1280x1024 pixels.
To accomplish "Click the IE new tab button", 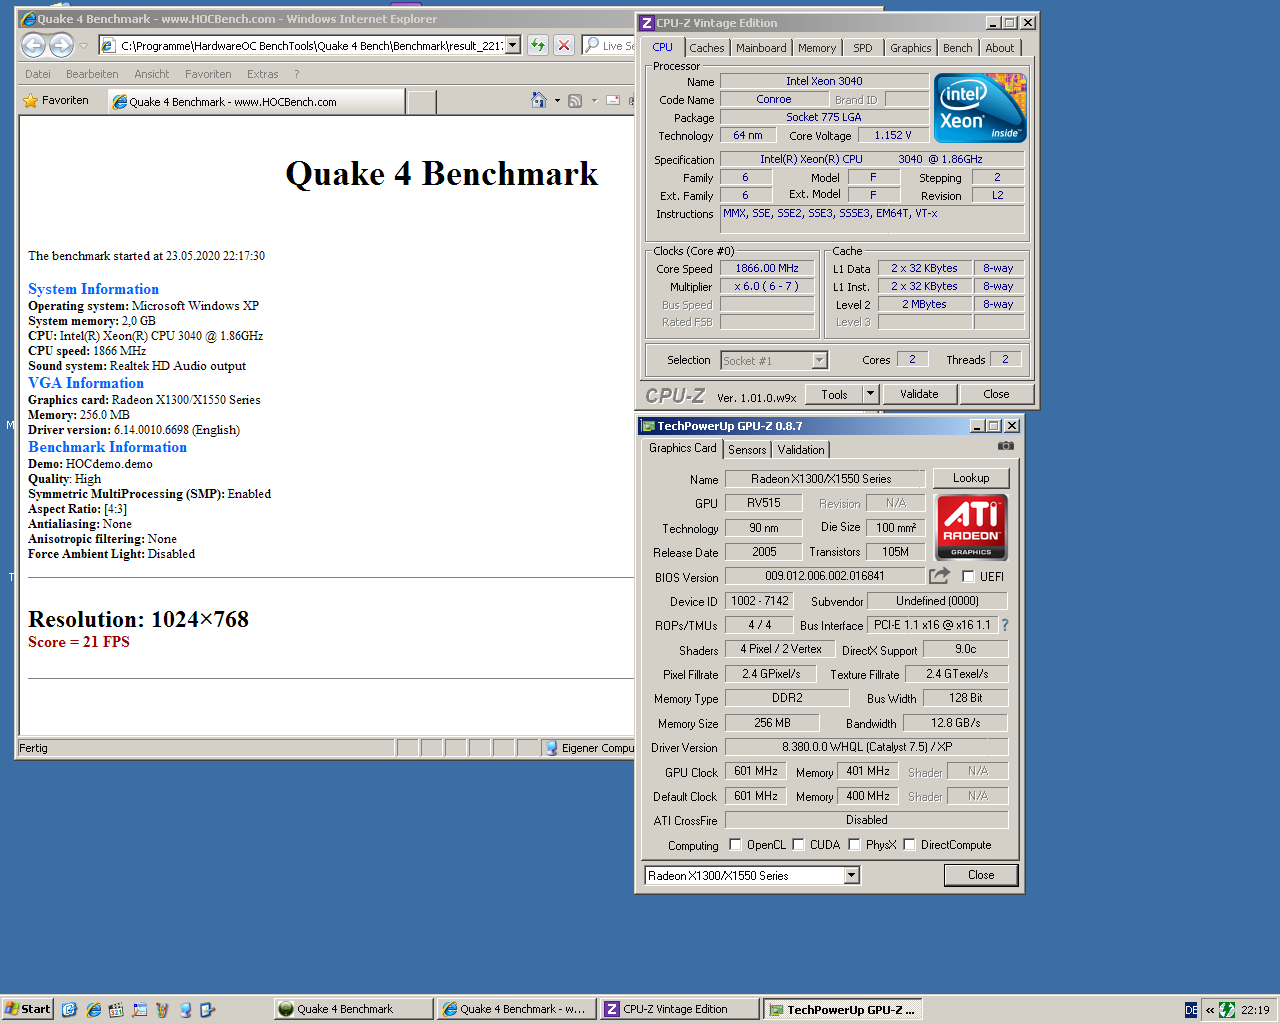I will click(x=422, y=101).
